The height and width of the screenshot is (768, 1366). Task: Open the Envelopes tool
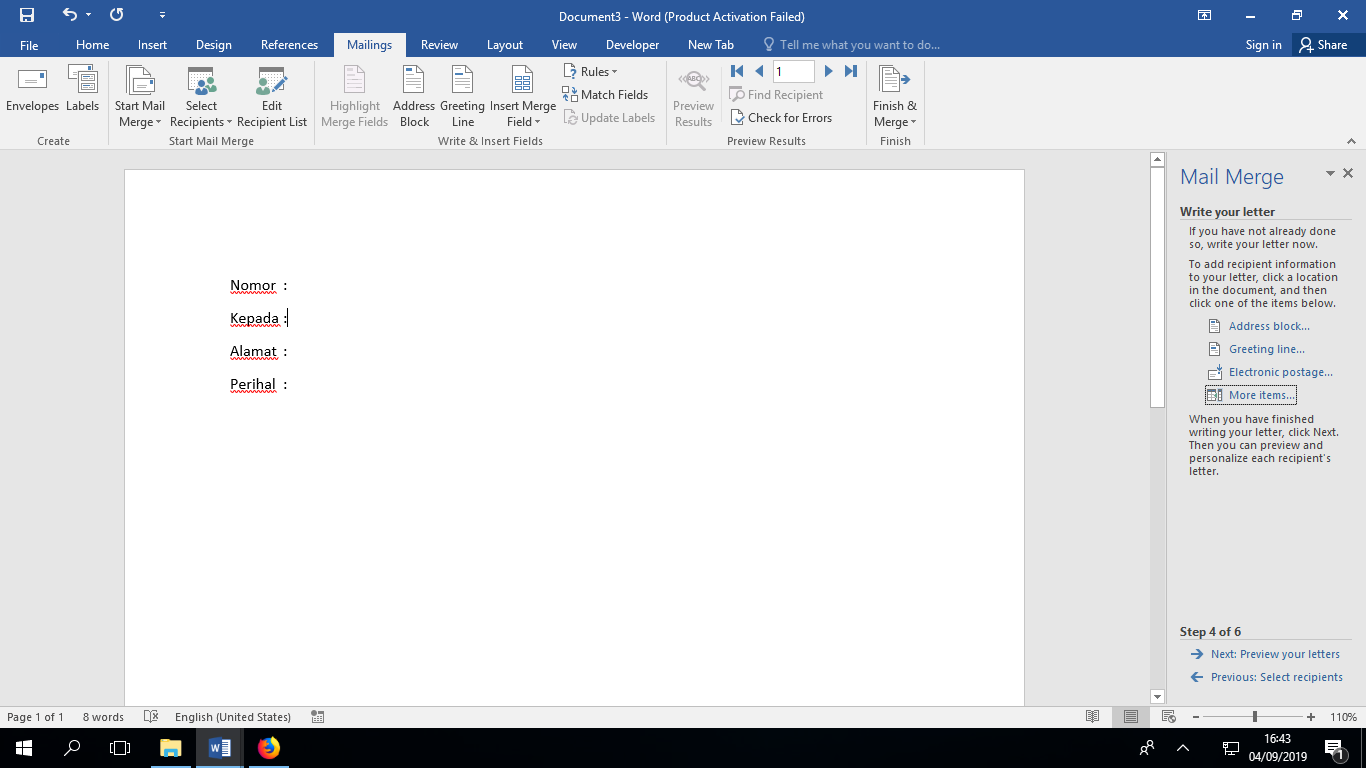pos(32,90)
